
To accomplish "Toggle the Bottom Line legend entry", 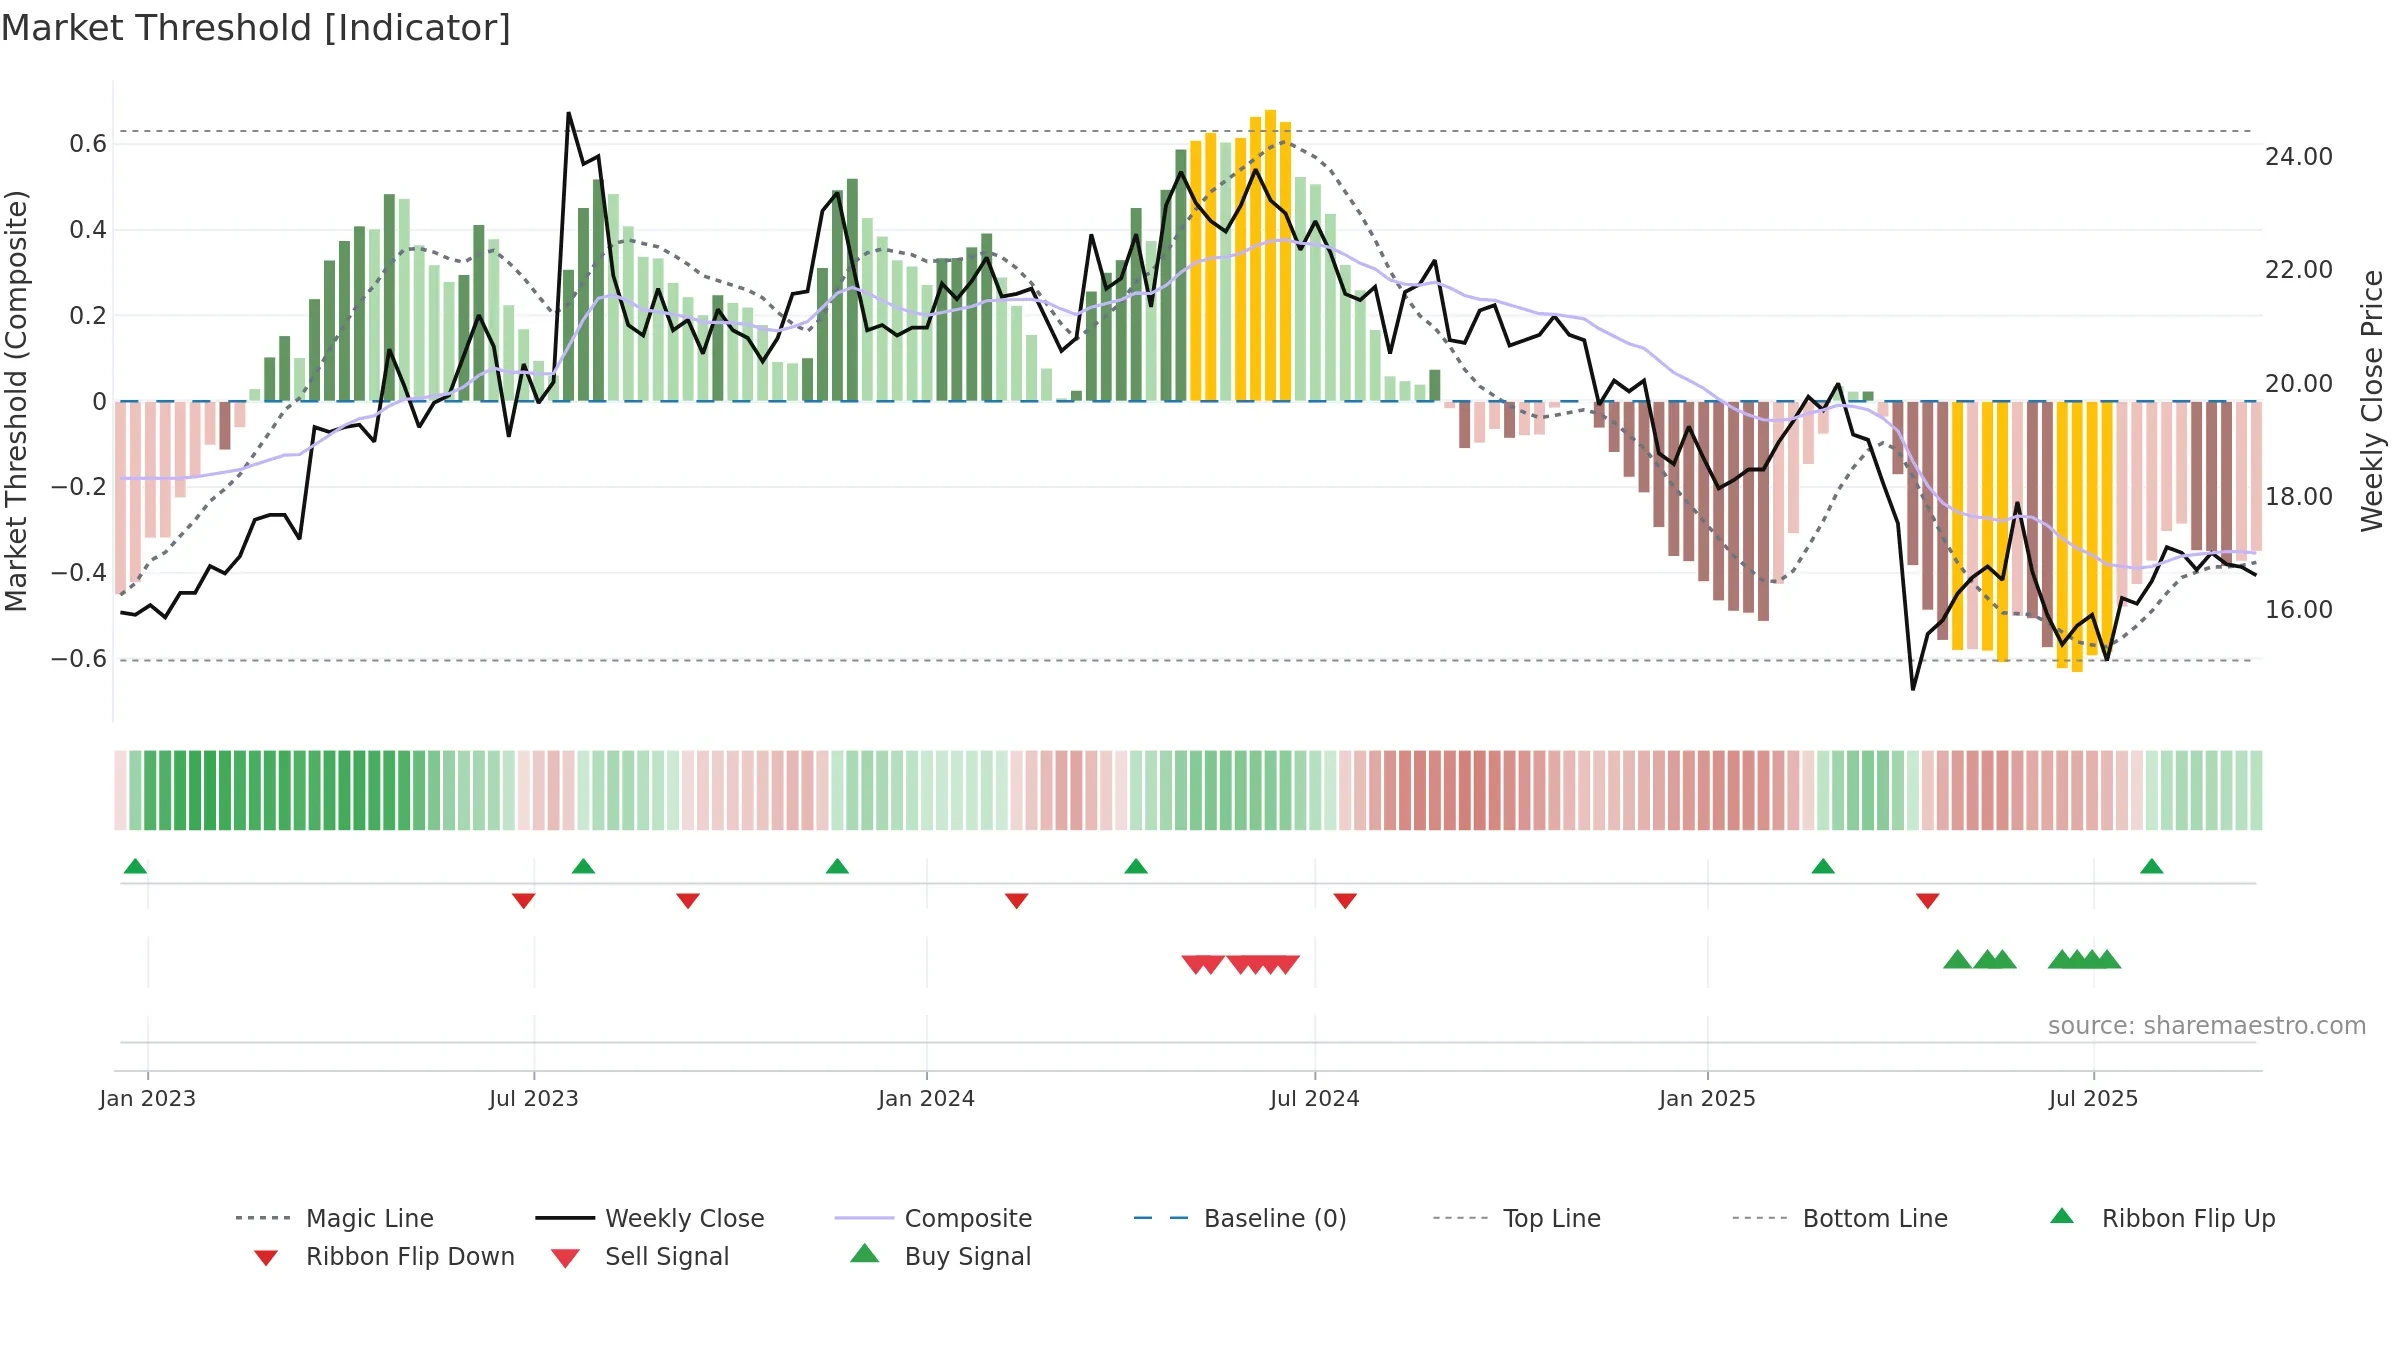I will (1840, 1218).
